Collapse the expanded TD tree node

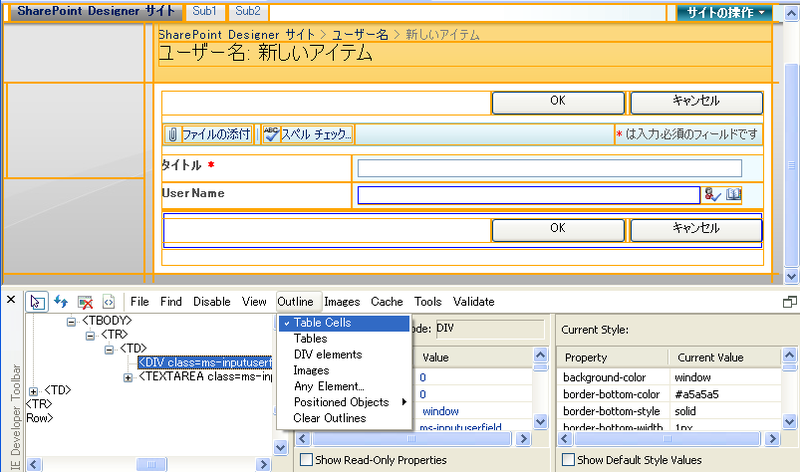coord(109,350)
